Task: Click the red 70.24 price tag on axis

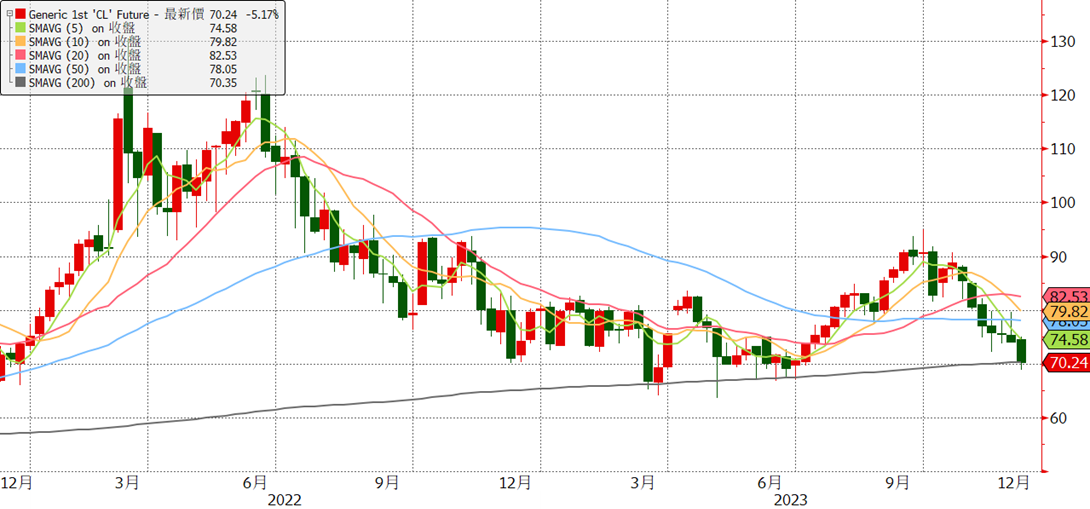Action: click(1064, 362)
